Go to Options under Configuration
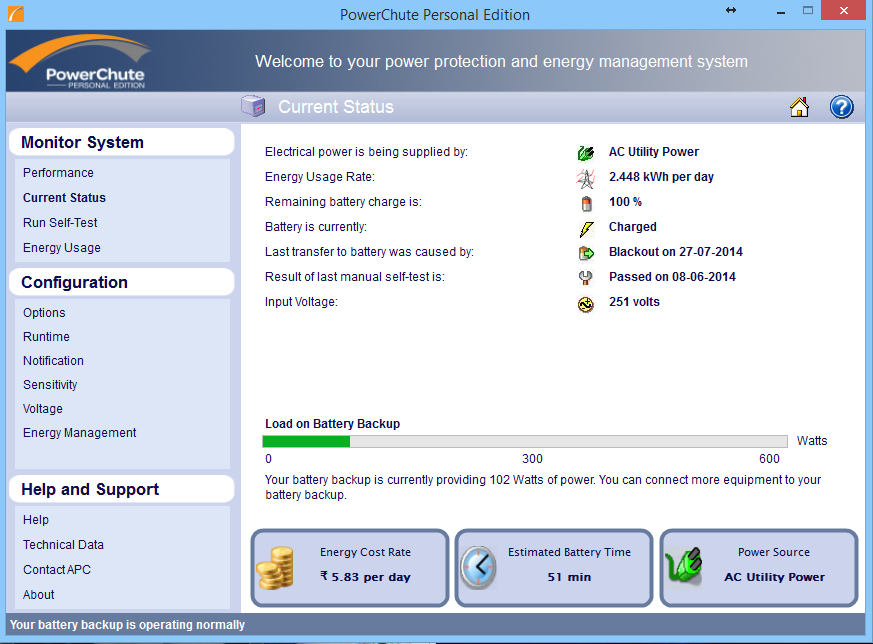 point(44,313)
